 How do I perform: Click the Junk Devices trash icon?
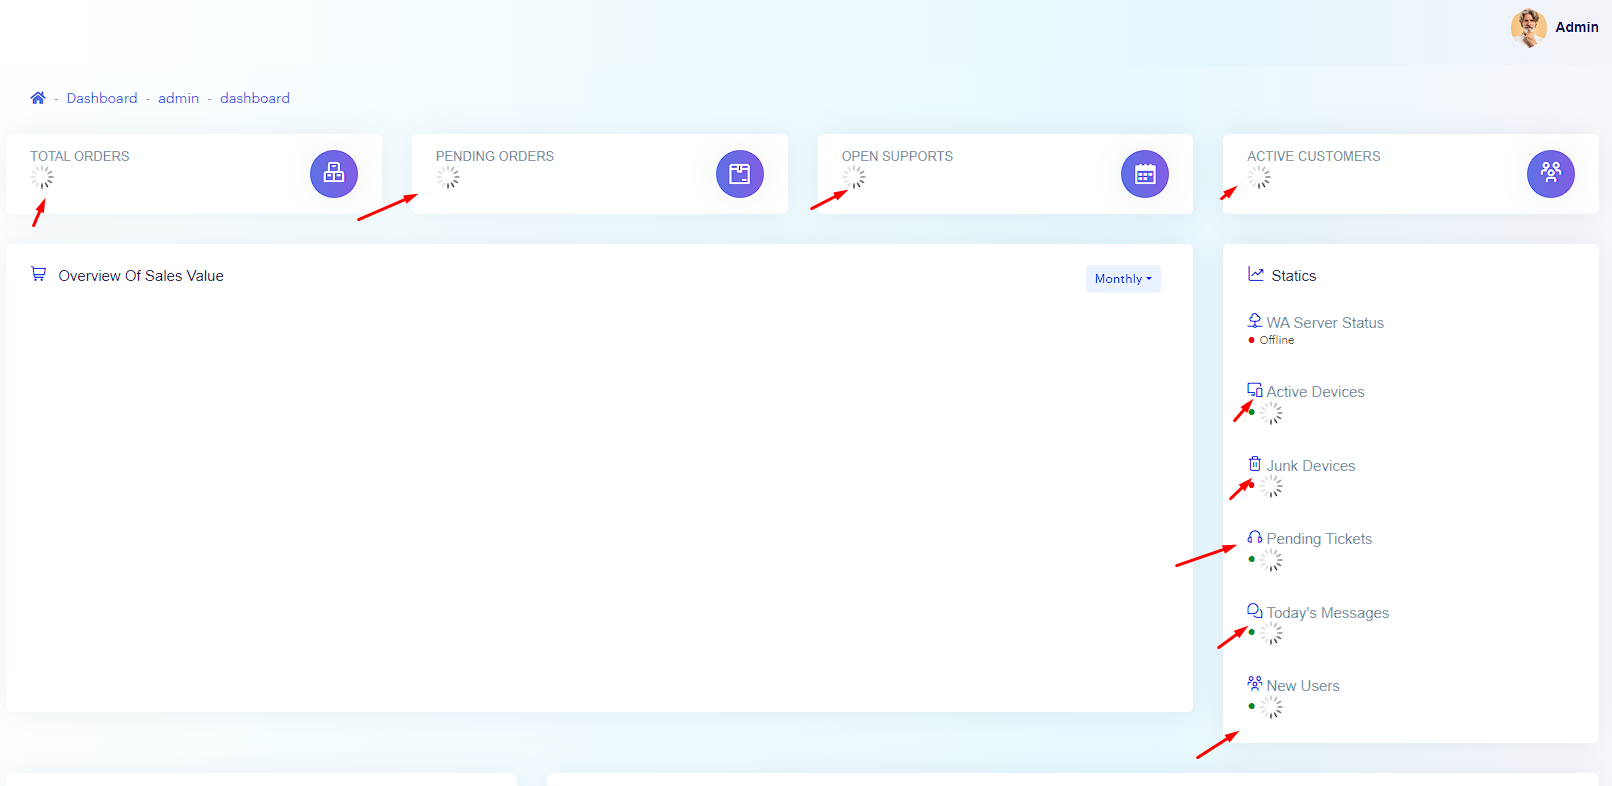tap(1254, 464)
